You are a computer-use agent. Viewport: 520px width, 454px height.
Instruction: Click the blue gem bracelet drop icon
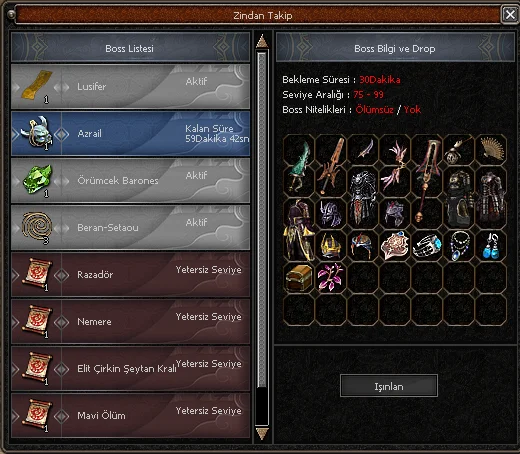point(427,246)
